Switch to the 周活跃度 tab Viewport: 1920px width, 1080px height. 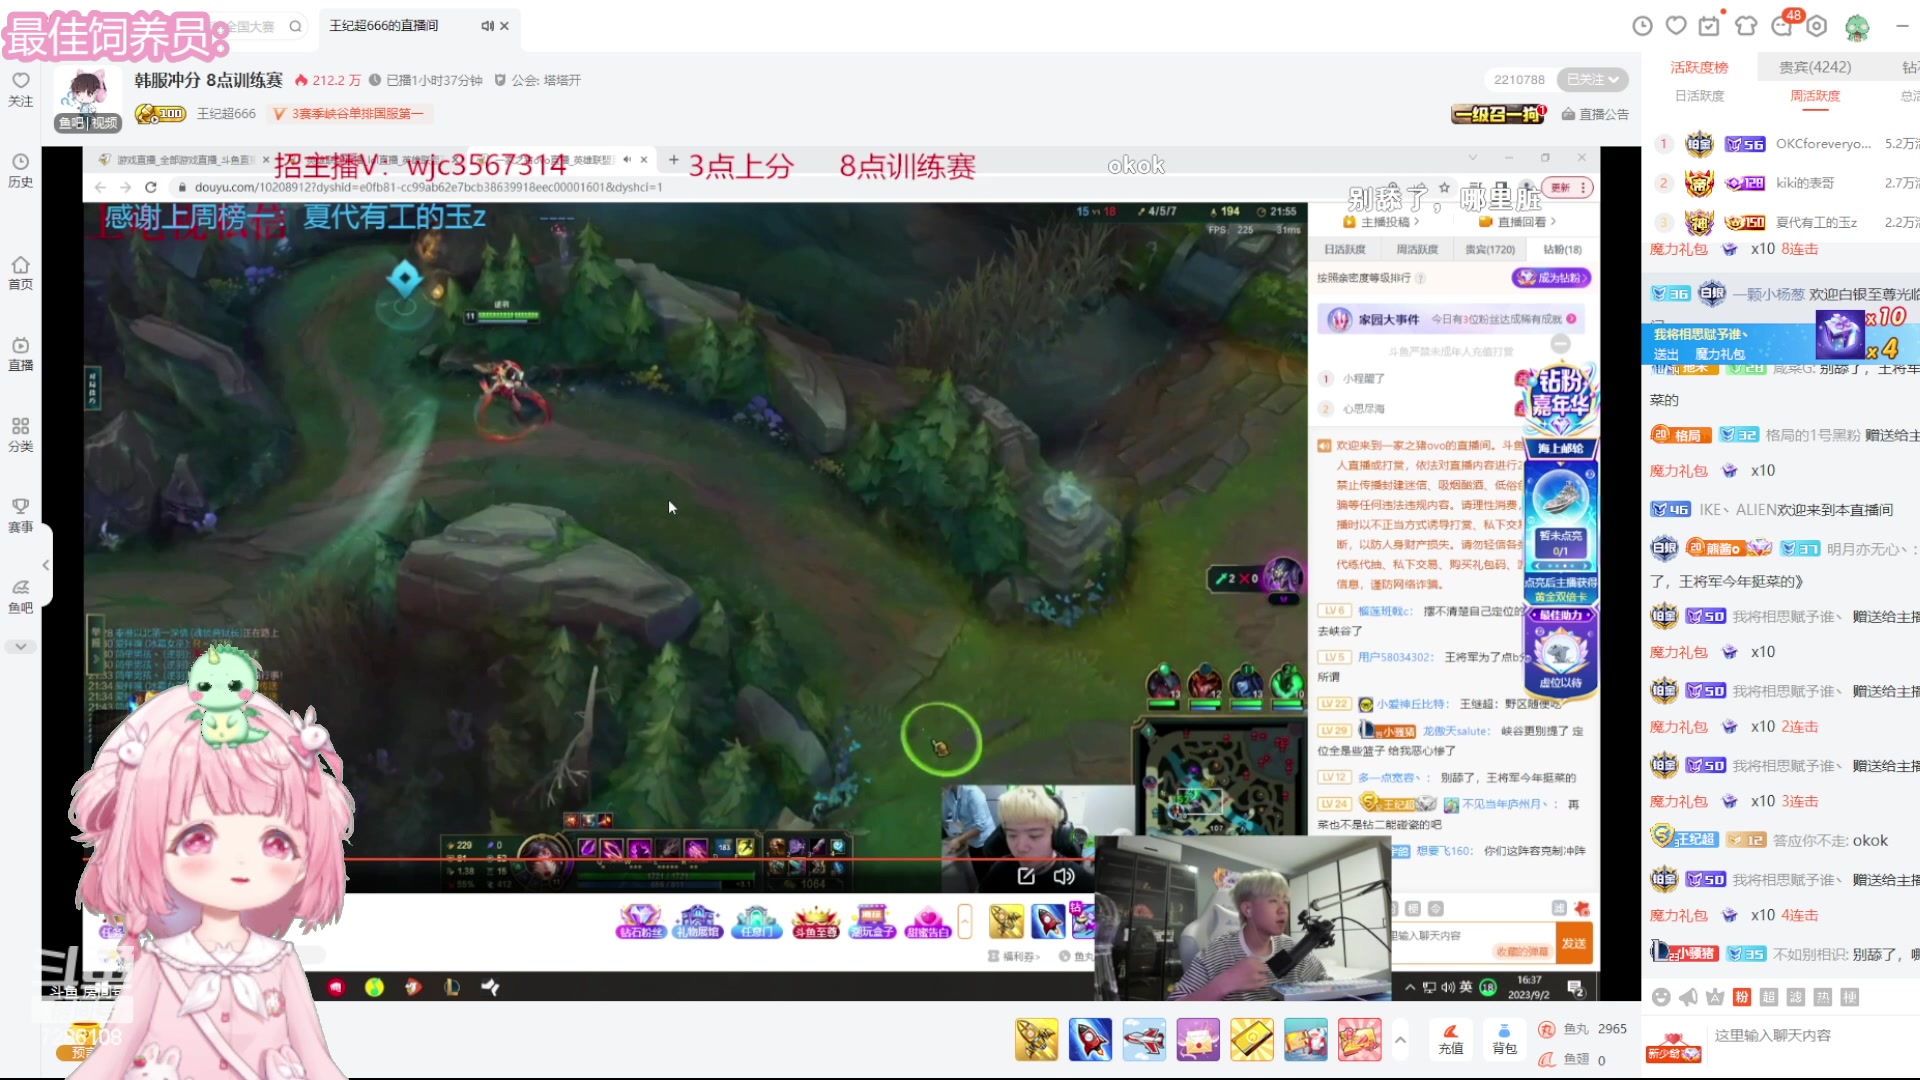point(1814,97)
